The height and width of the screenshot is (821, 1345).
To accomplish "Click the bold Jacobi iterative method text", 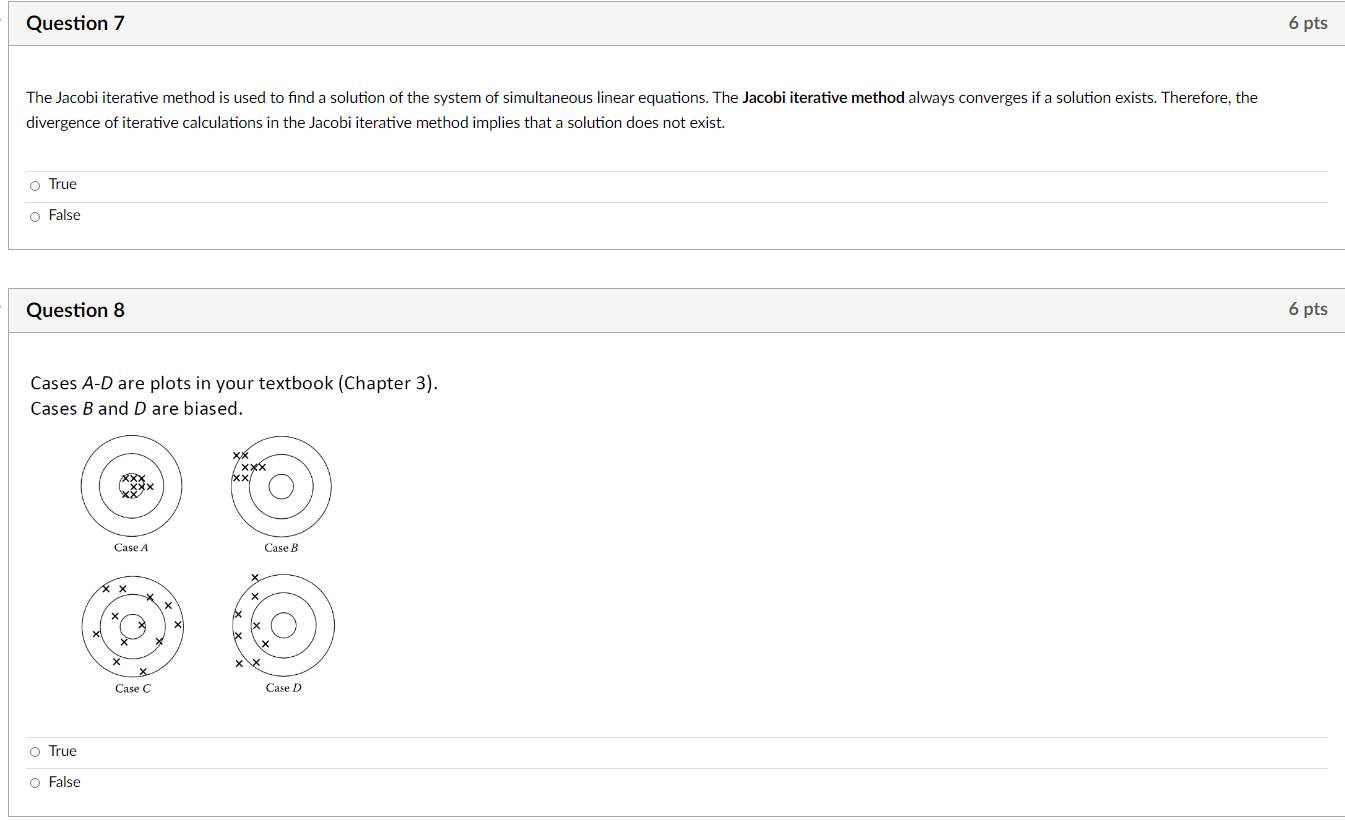I will (820, 97).
